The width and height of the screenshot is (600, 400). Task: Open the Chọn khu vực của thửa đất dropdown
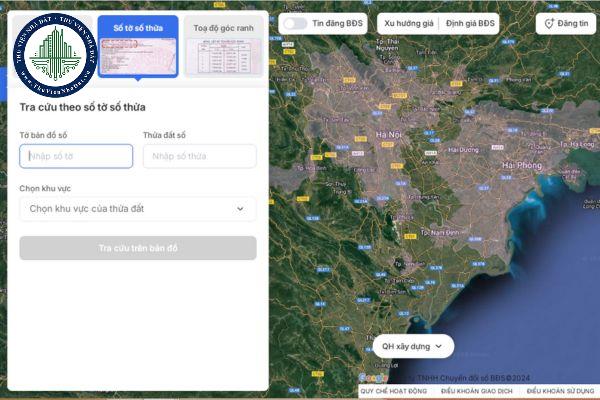click(138, 209)
